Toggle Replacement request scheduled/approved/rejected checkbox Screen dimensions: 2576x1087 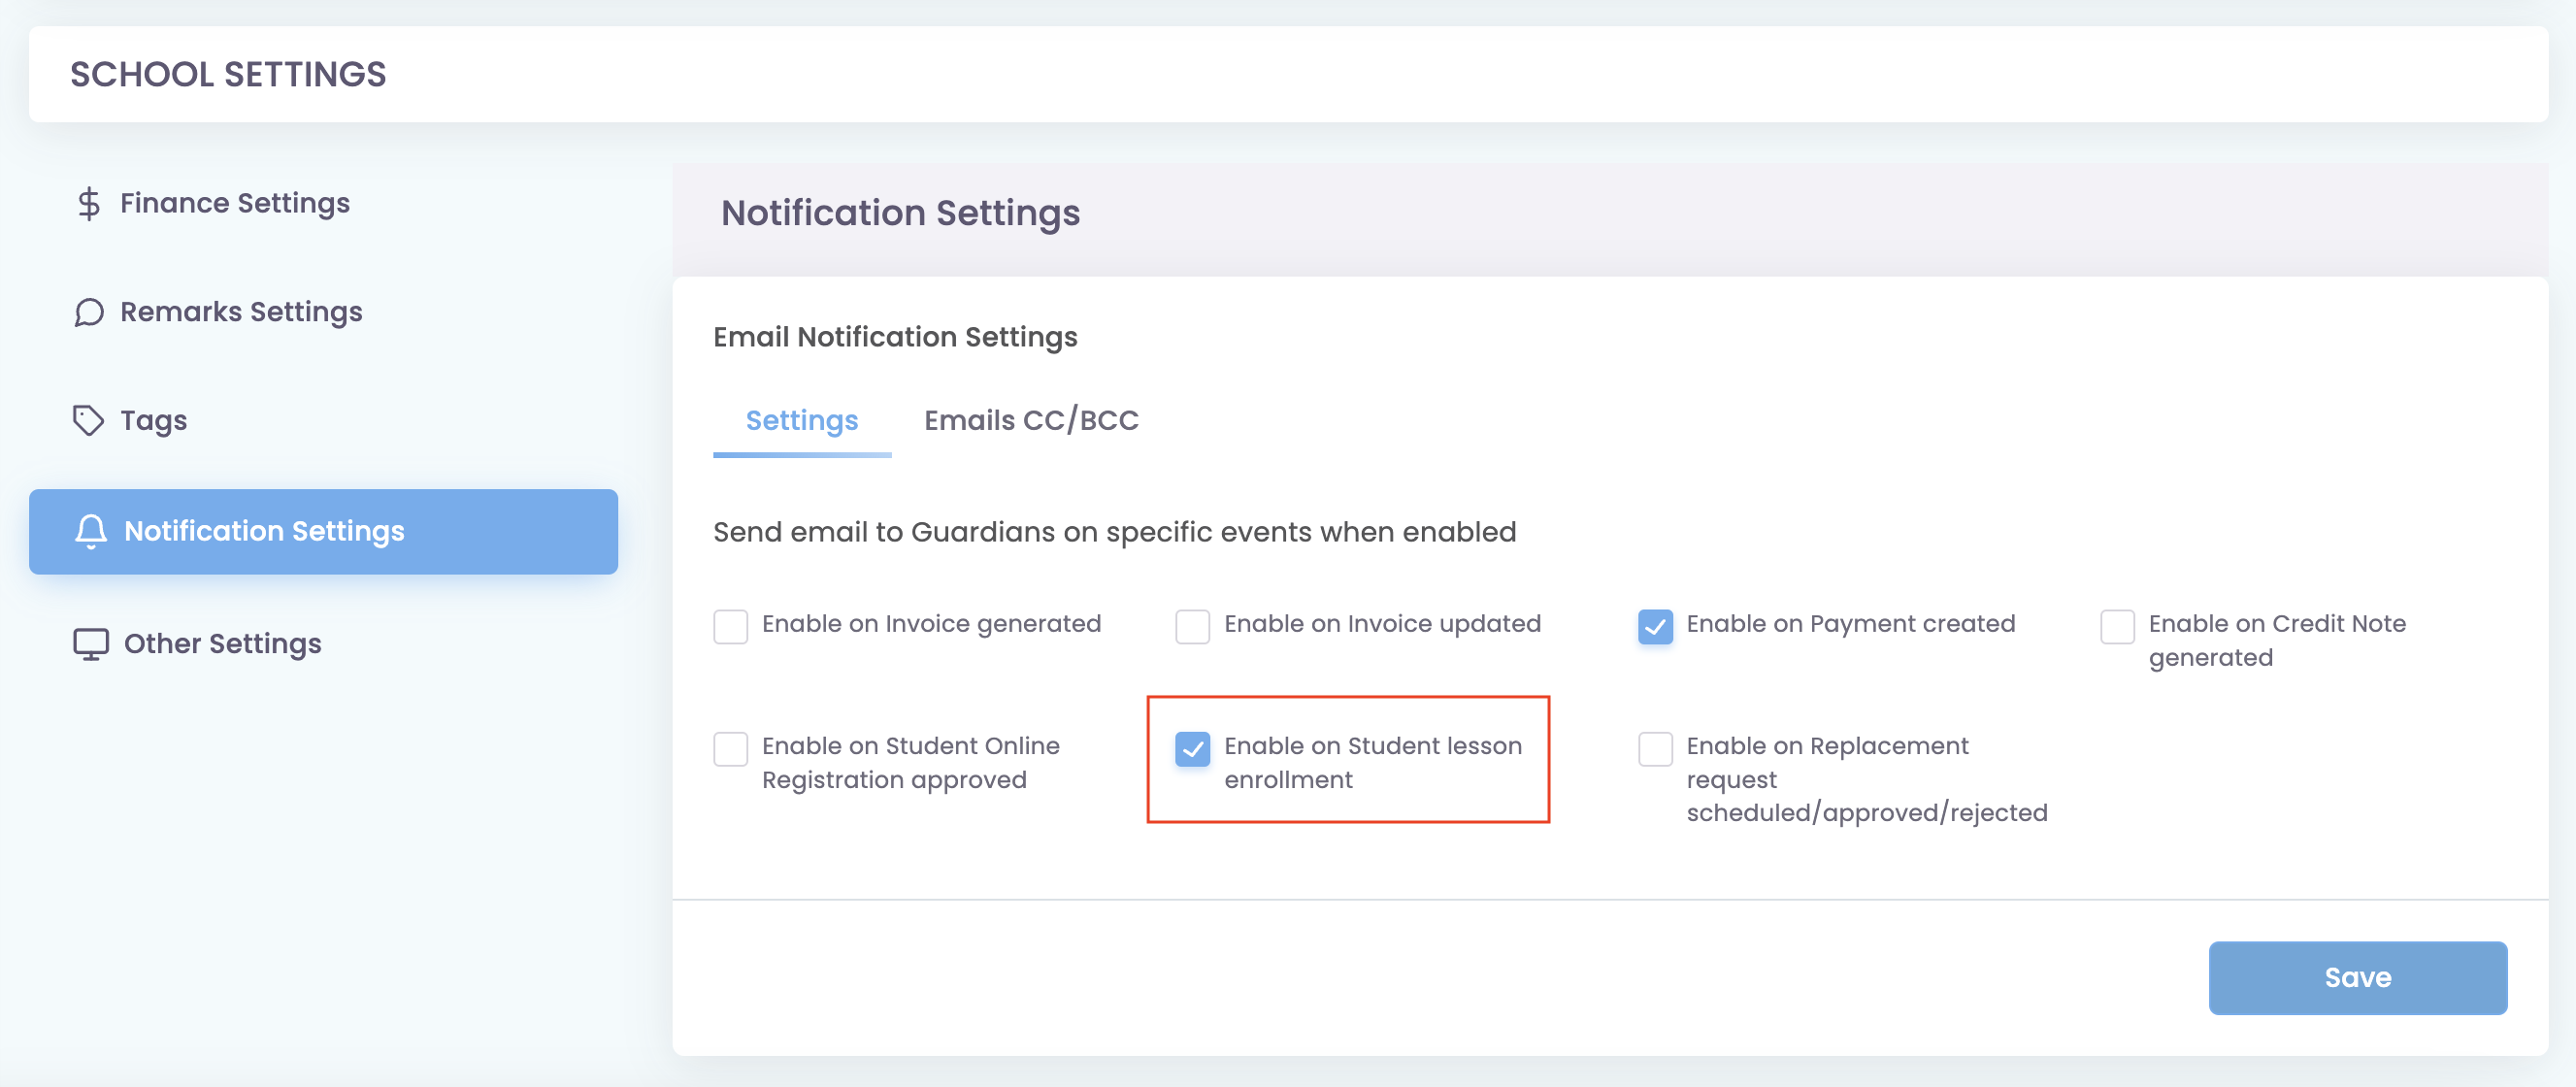(x=1655, y=749)
